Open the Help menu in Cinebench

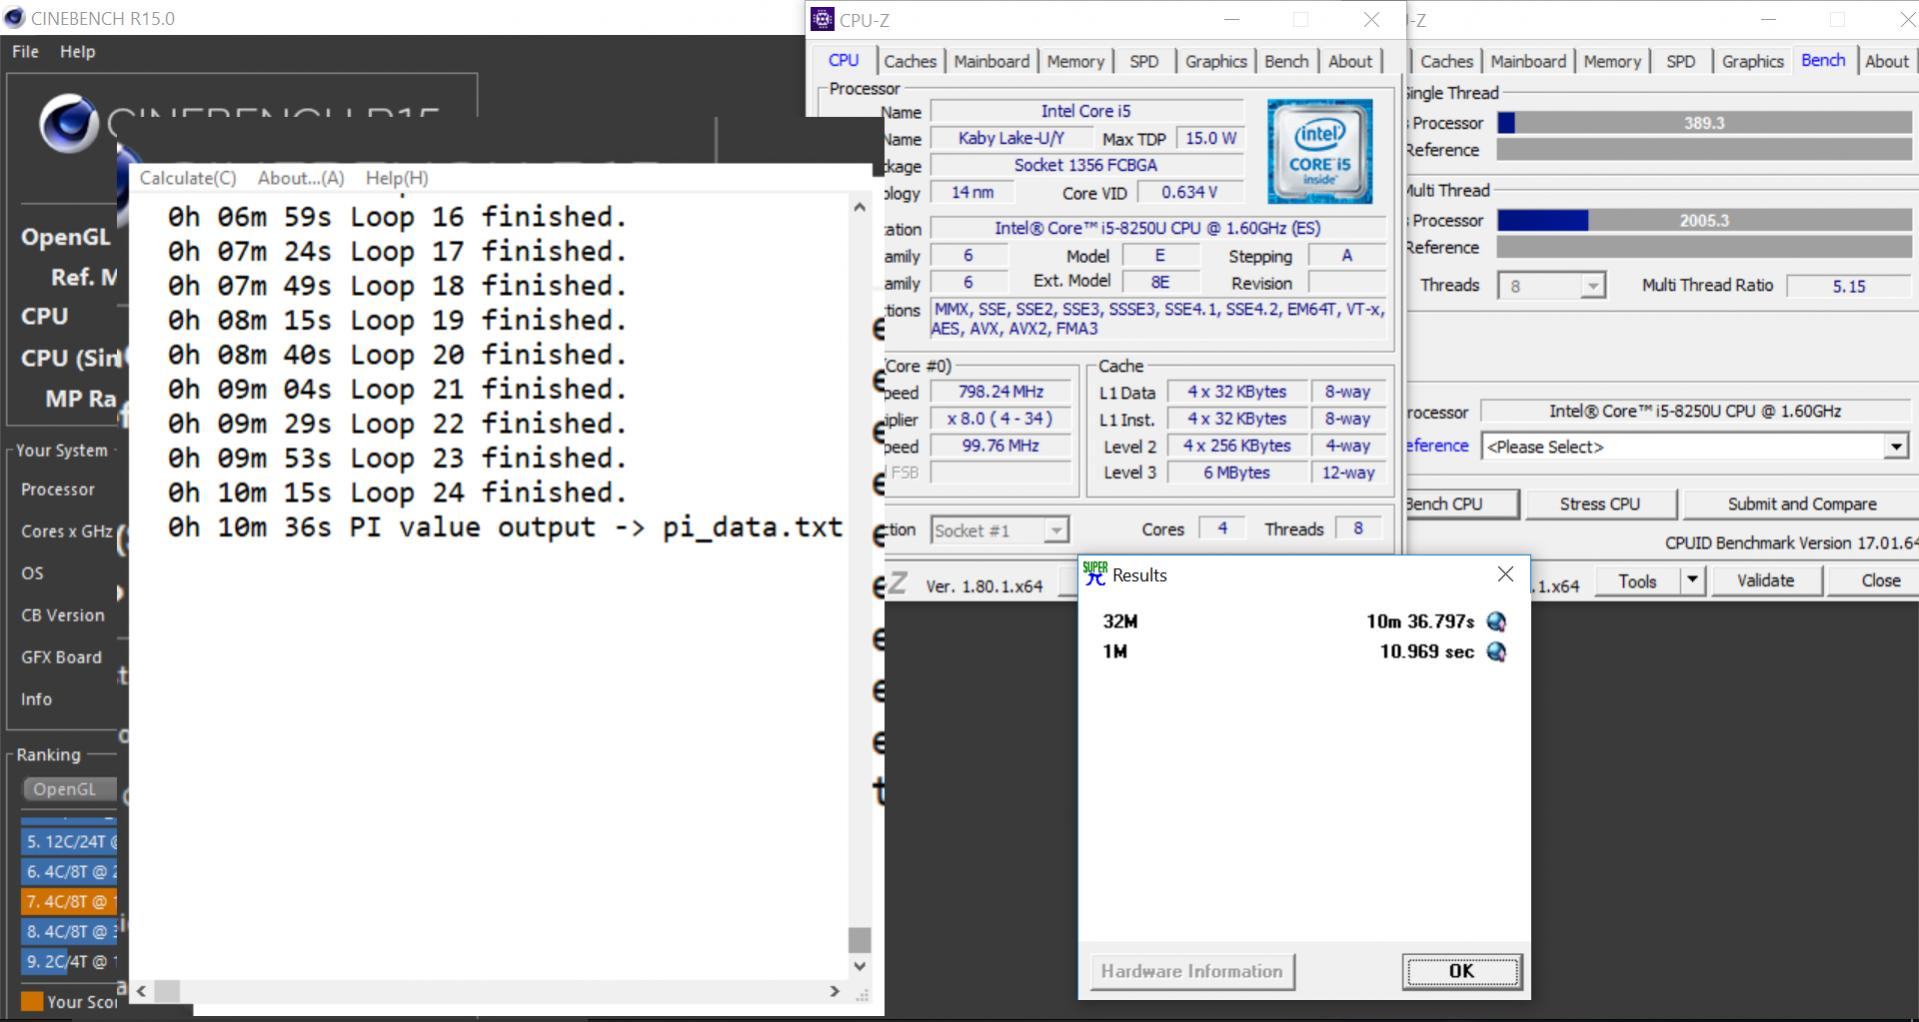[x=77, y=51]
